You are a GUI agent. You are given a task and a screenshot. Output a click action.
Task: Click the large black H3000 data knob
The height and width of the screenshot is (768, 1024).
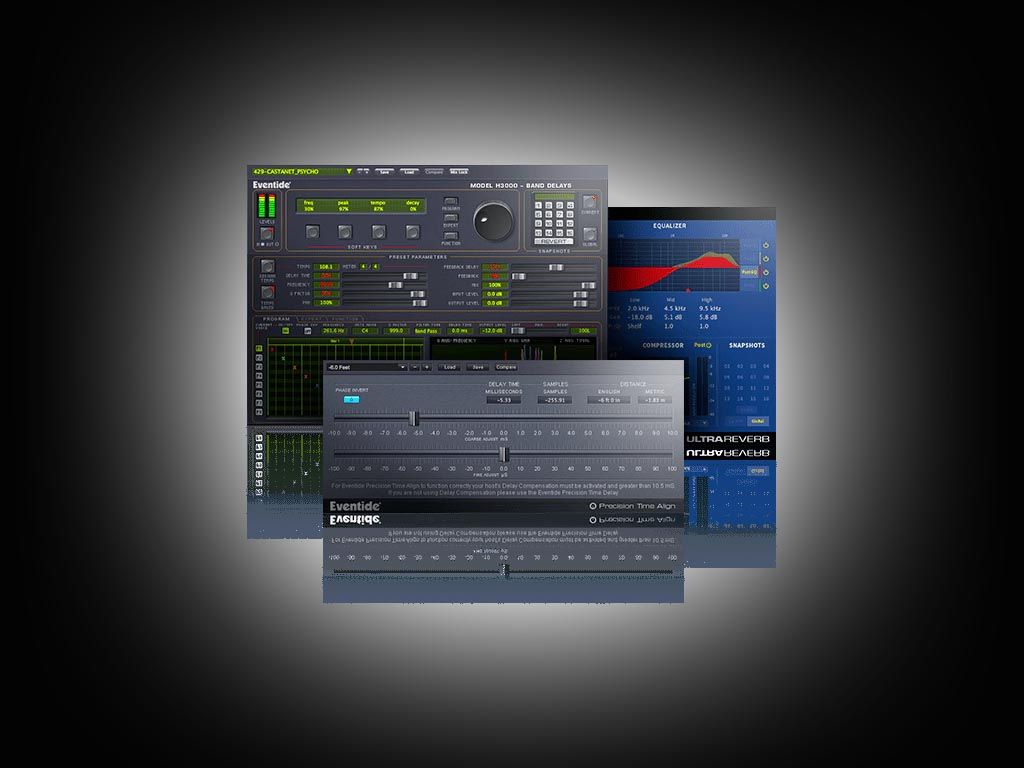tap(493, 221)
